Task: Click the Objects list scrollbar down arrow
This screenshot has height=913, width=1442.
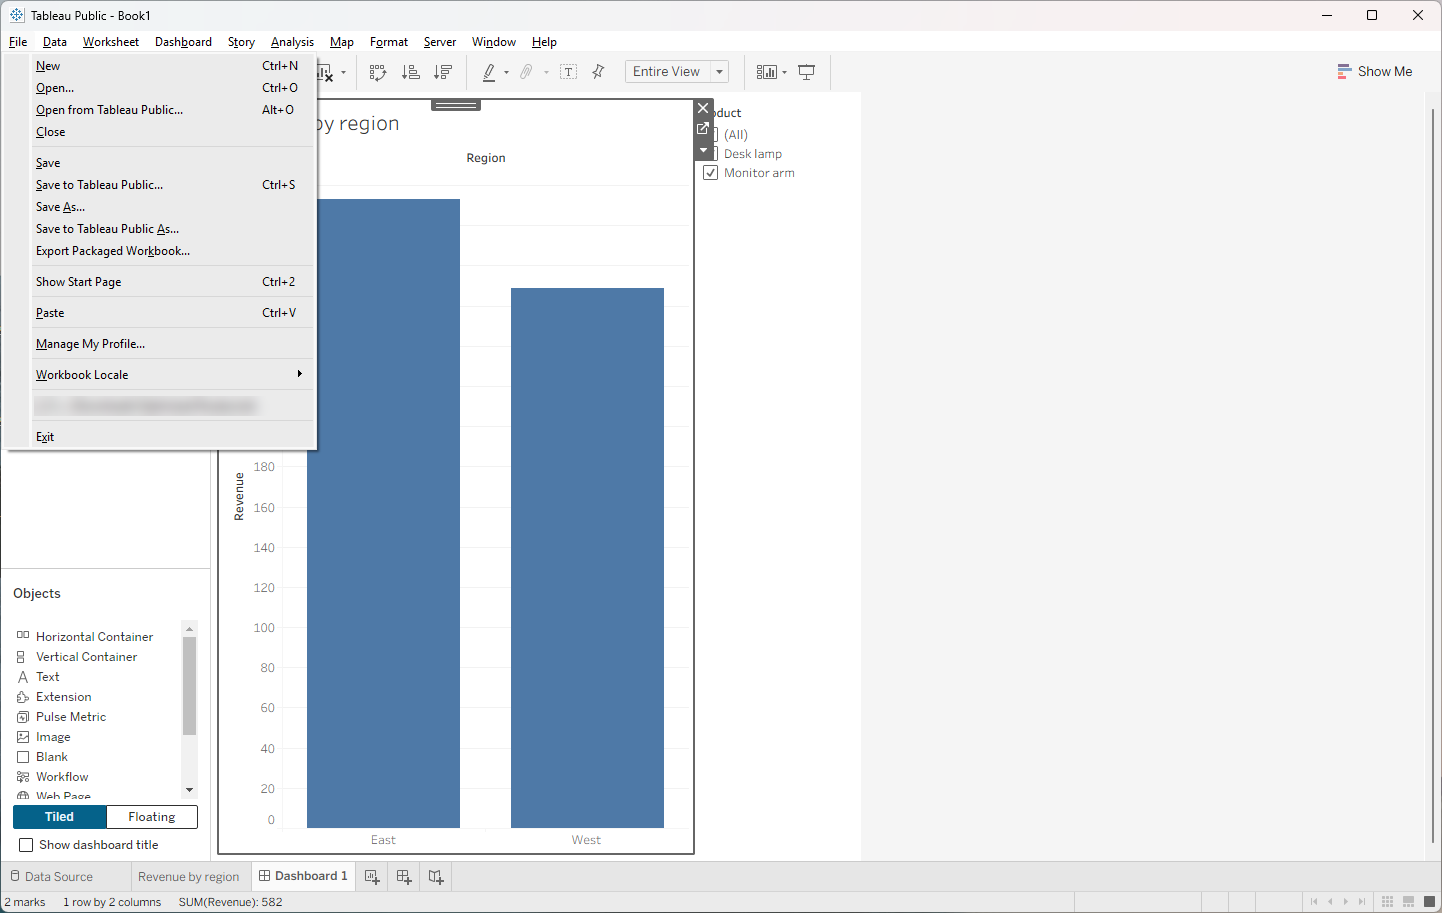Action: (190, 790)
